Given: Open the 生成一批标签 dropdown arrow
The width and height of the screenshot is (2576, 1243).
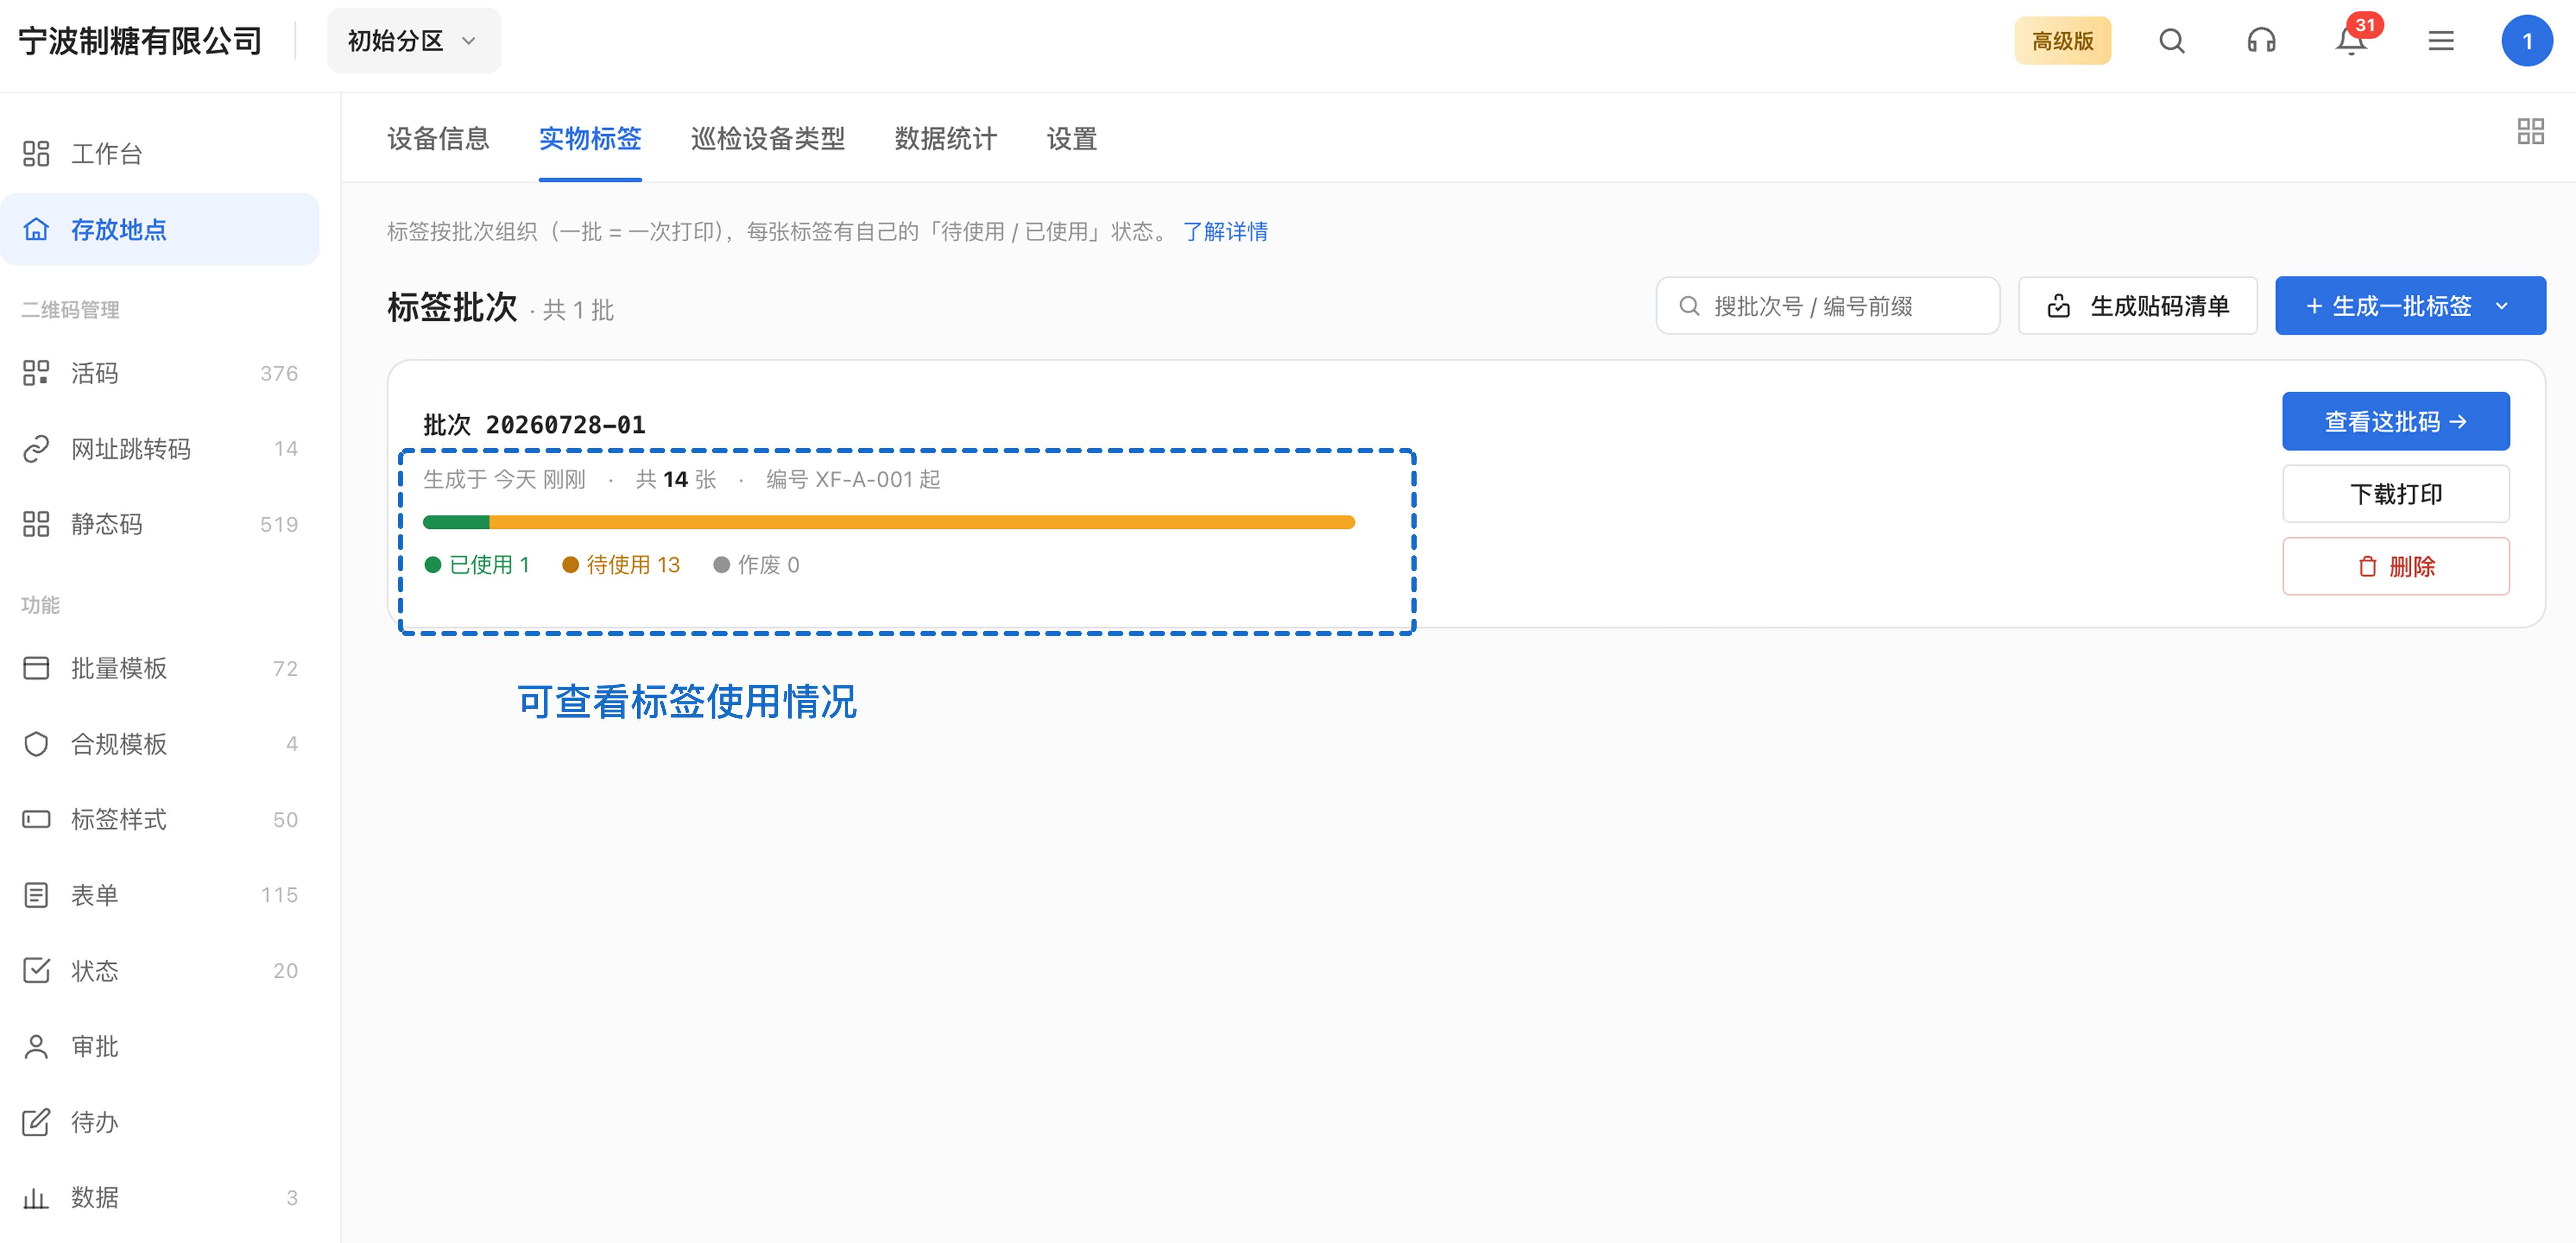Looking at the screenshot, I should click(x=2502, y=306).
